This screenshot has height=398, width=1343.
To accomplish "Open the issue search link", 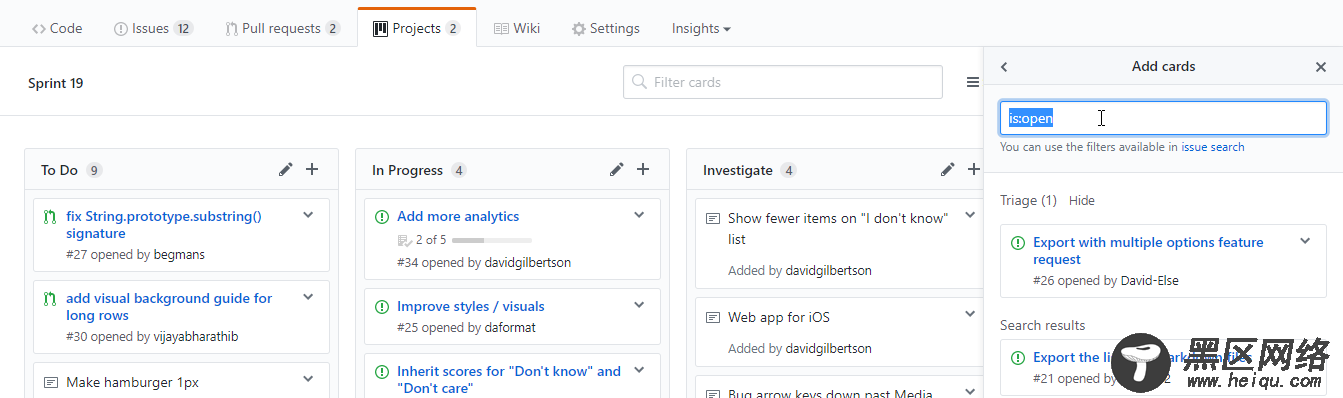I will click(1213, 147).
